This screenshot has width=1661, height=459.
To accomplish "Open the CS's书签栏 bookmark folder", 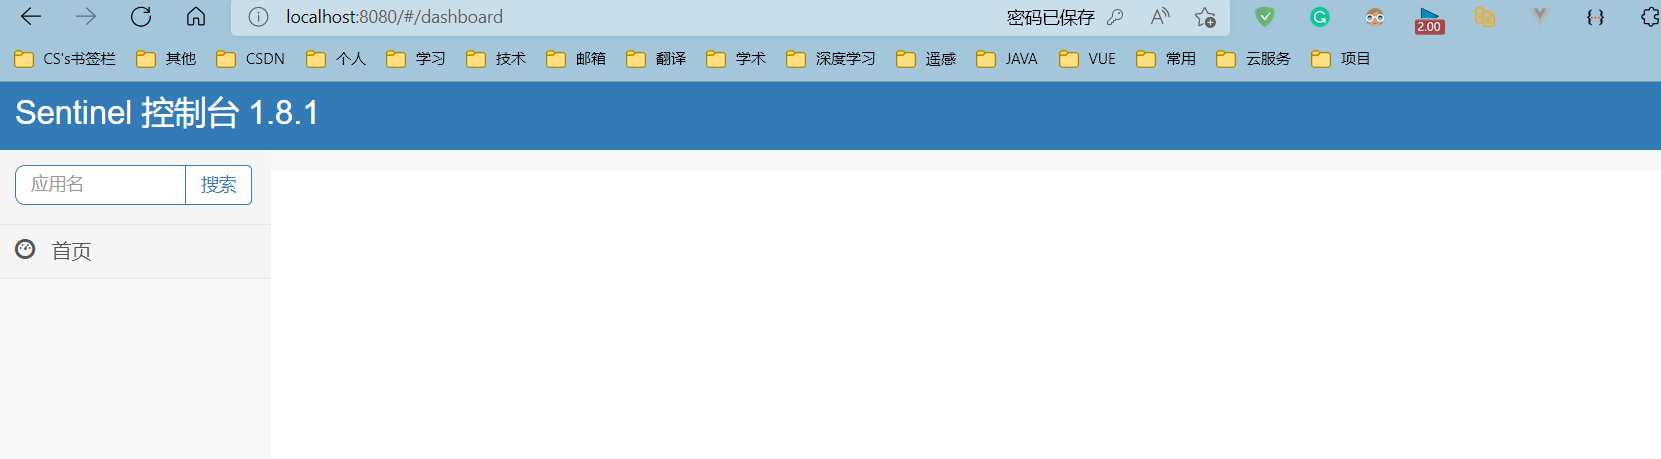I will point(65,59).
